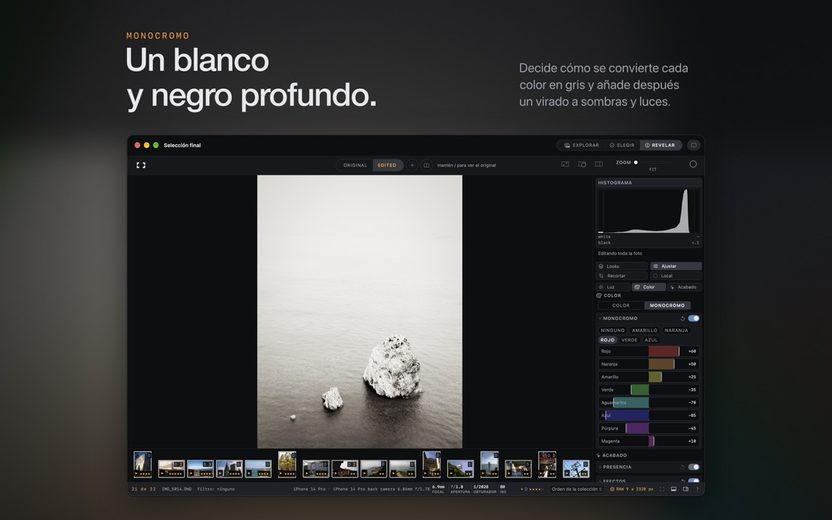
Task: Click the macOS close window red button
Action: click(x=137, y=145)
